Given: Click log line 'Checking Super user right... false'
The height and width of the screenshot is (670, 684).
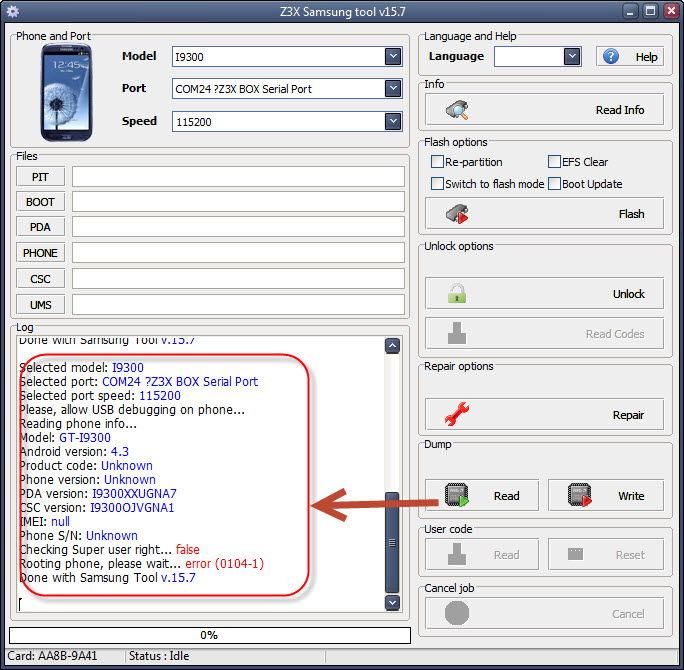Looking at the screenshot, I should [x=109, y=549].
